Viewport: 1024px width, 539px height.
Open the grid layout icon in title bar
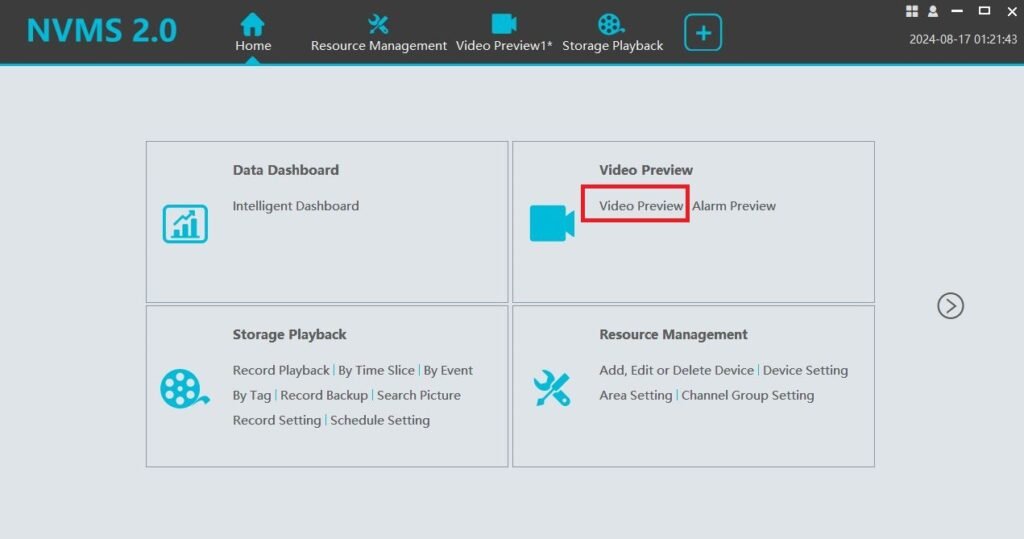(912, 11)
